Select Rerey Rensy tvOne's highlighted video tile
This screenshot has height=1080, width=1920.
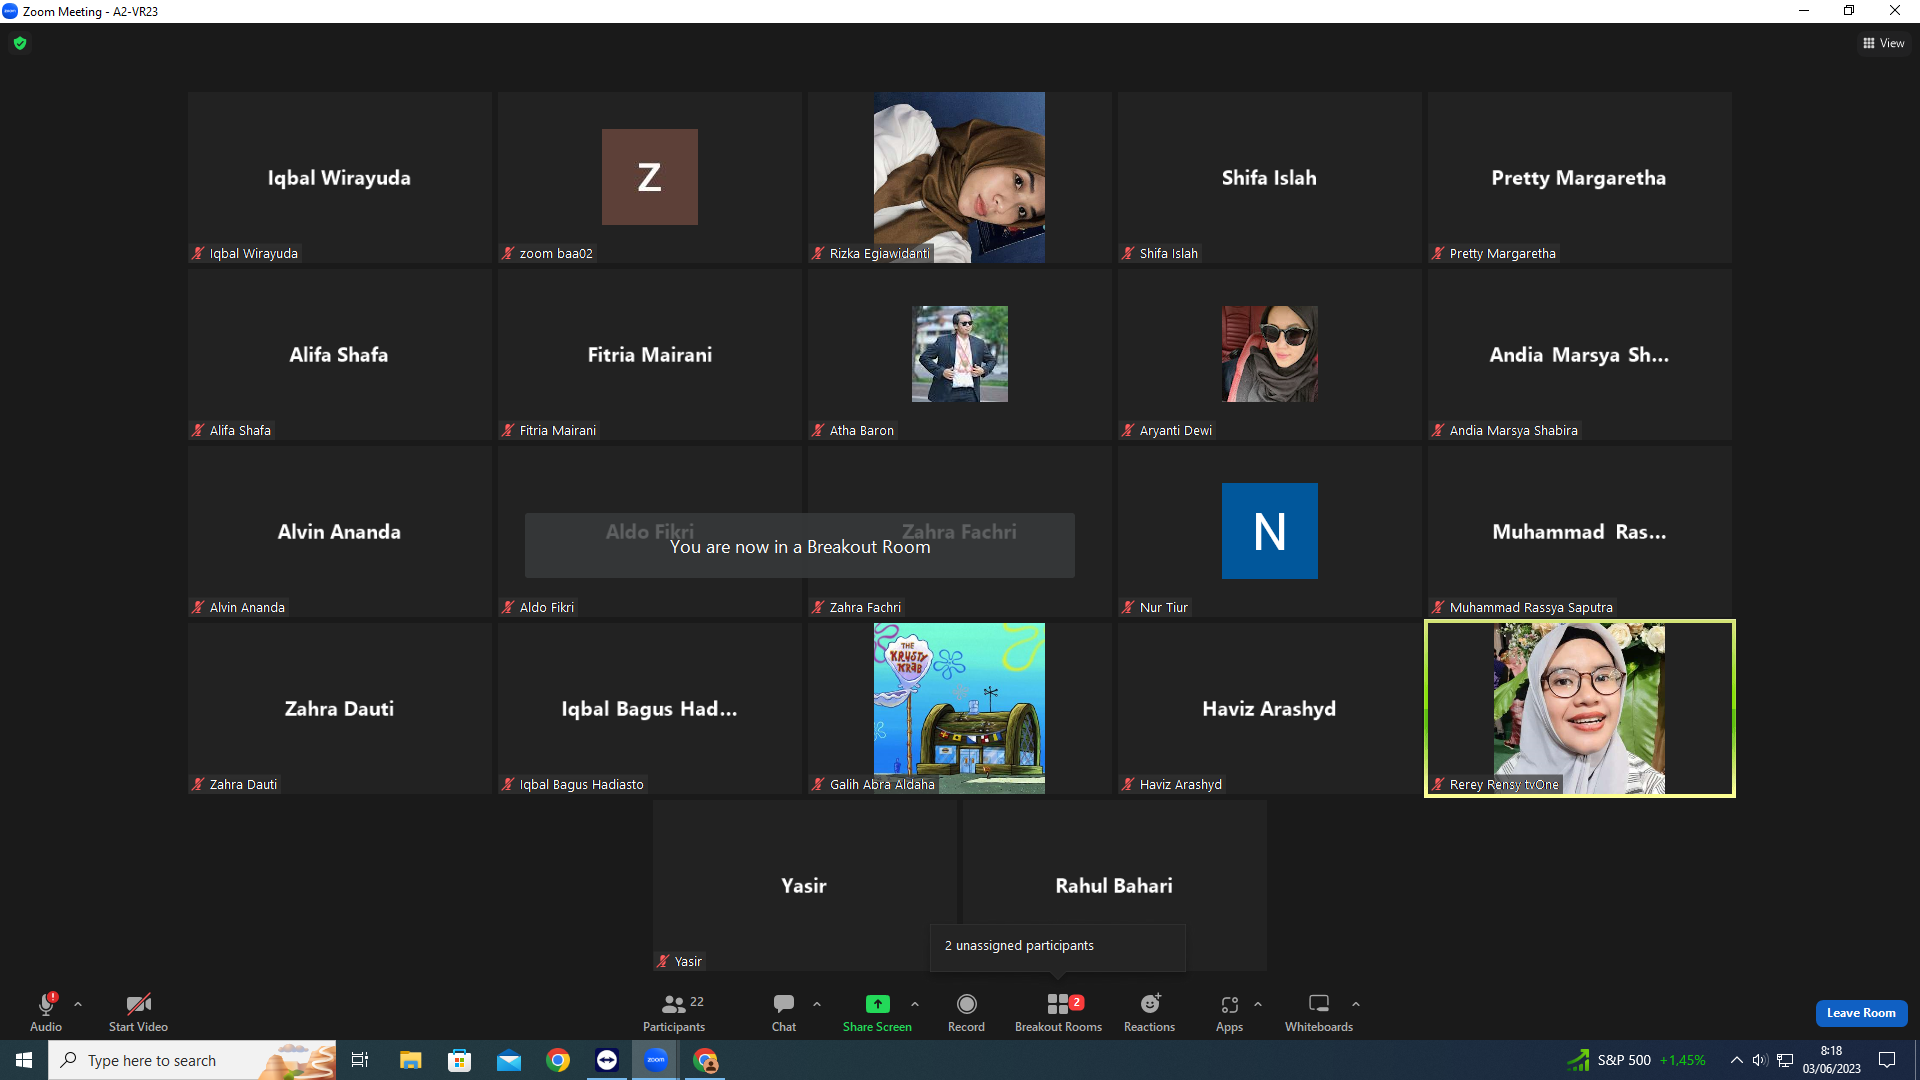pos(1580,708)
